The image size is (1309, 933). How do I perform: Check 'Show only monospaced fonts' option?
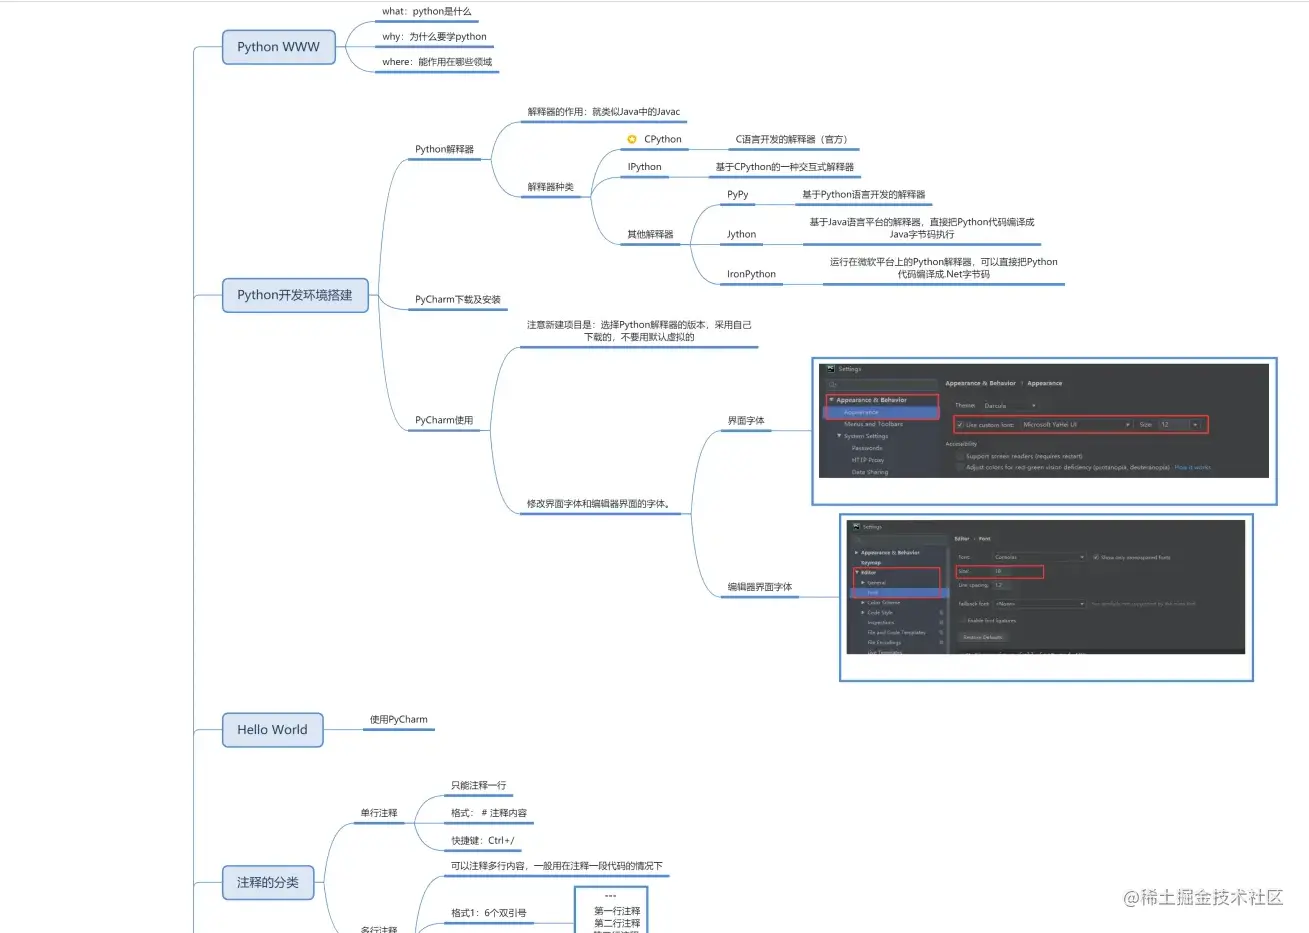click(x=1096, y=557)
